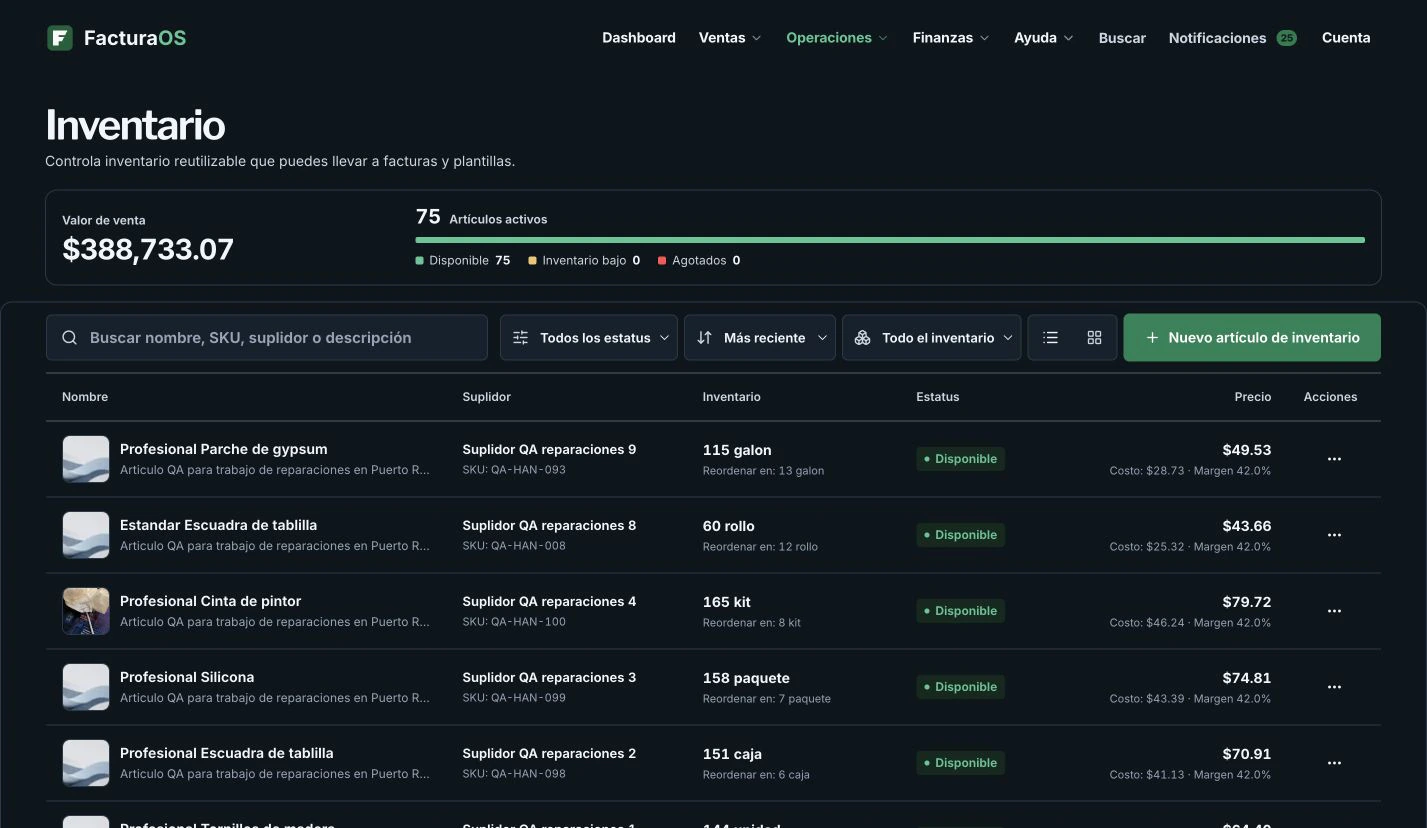Open photo thumbnail of Profesional Cinta de pintor

86,611
